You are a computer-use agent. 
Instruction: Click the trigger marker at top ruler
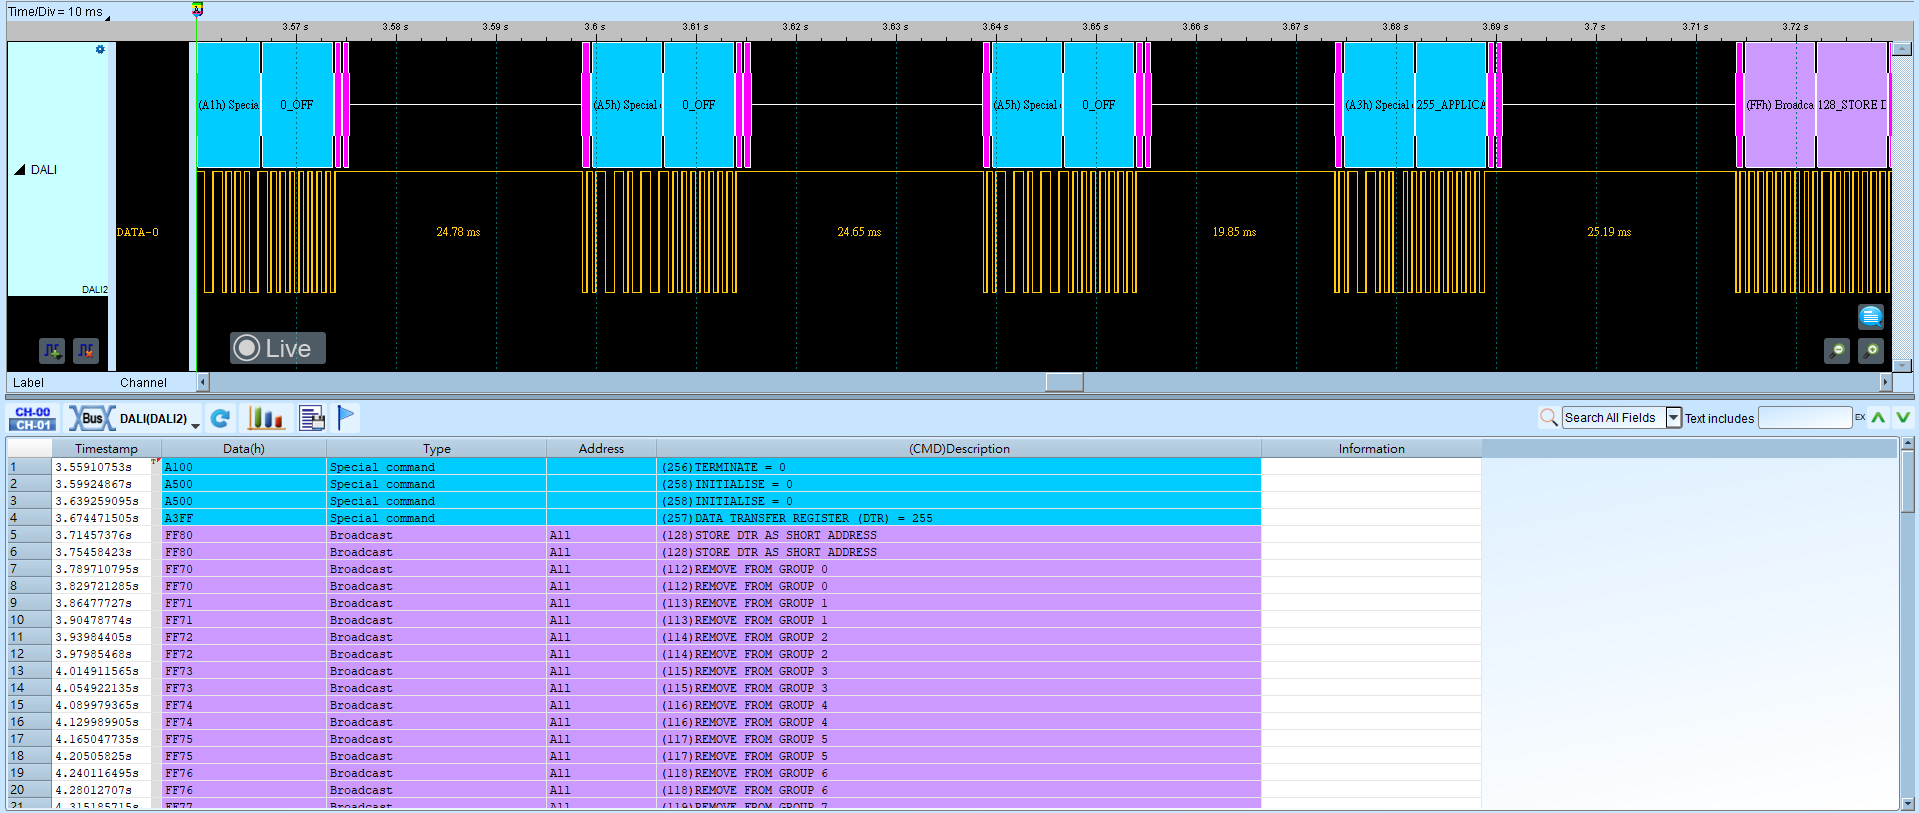(x=197, y=9)
